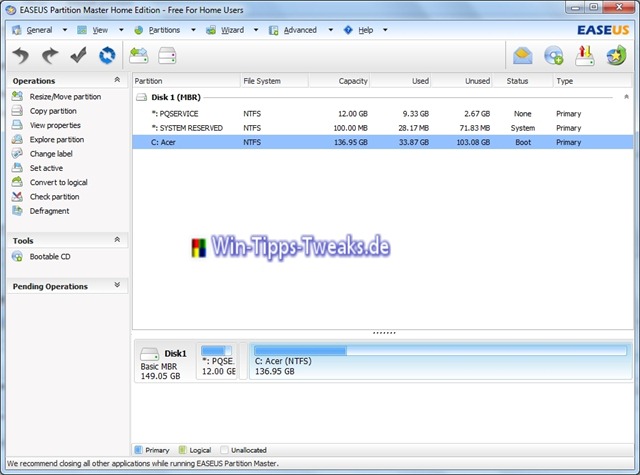Viewport: 640px width, 475px height.
Task: Click the Change label link
Action: click(x=51, y=154)
